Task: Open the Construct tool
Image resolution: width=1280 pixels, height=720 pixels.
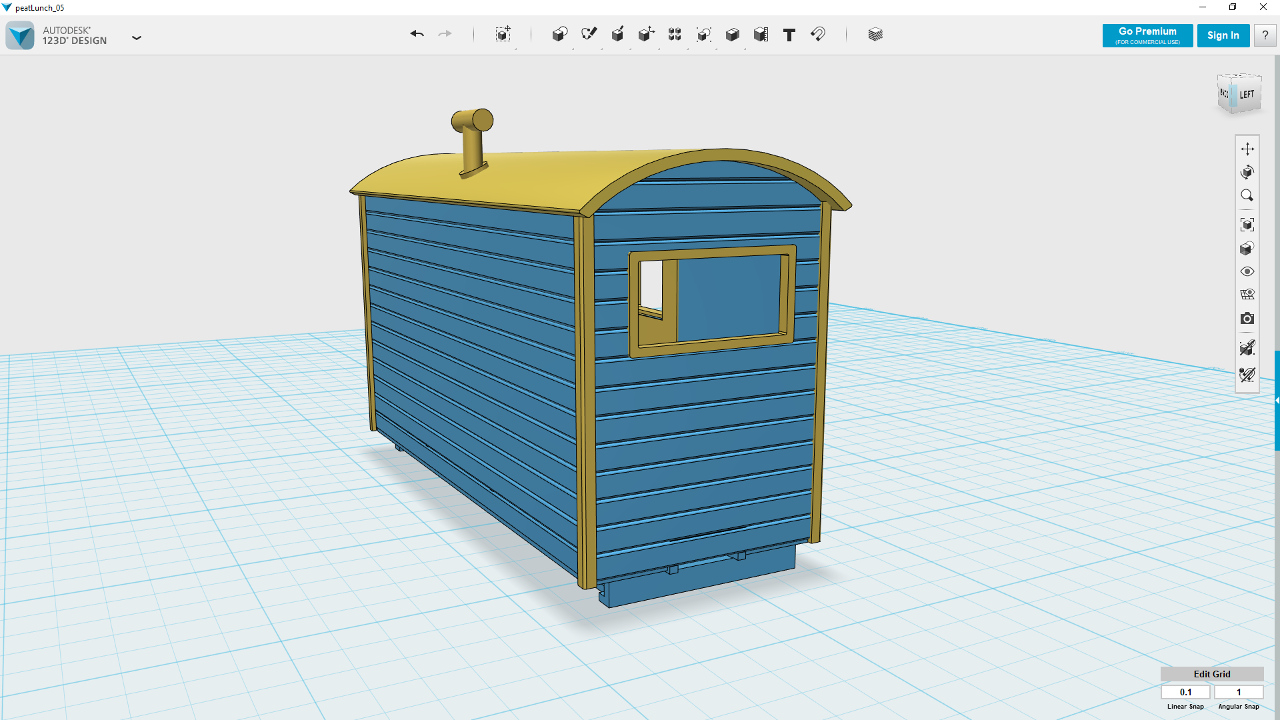Action: point(618,34)
